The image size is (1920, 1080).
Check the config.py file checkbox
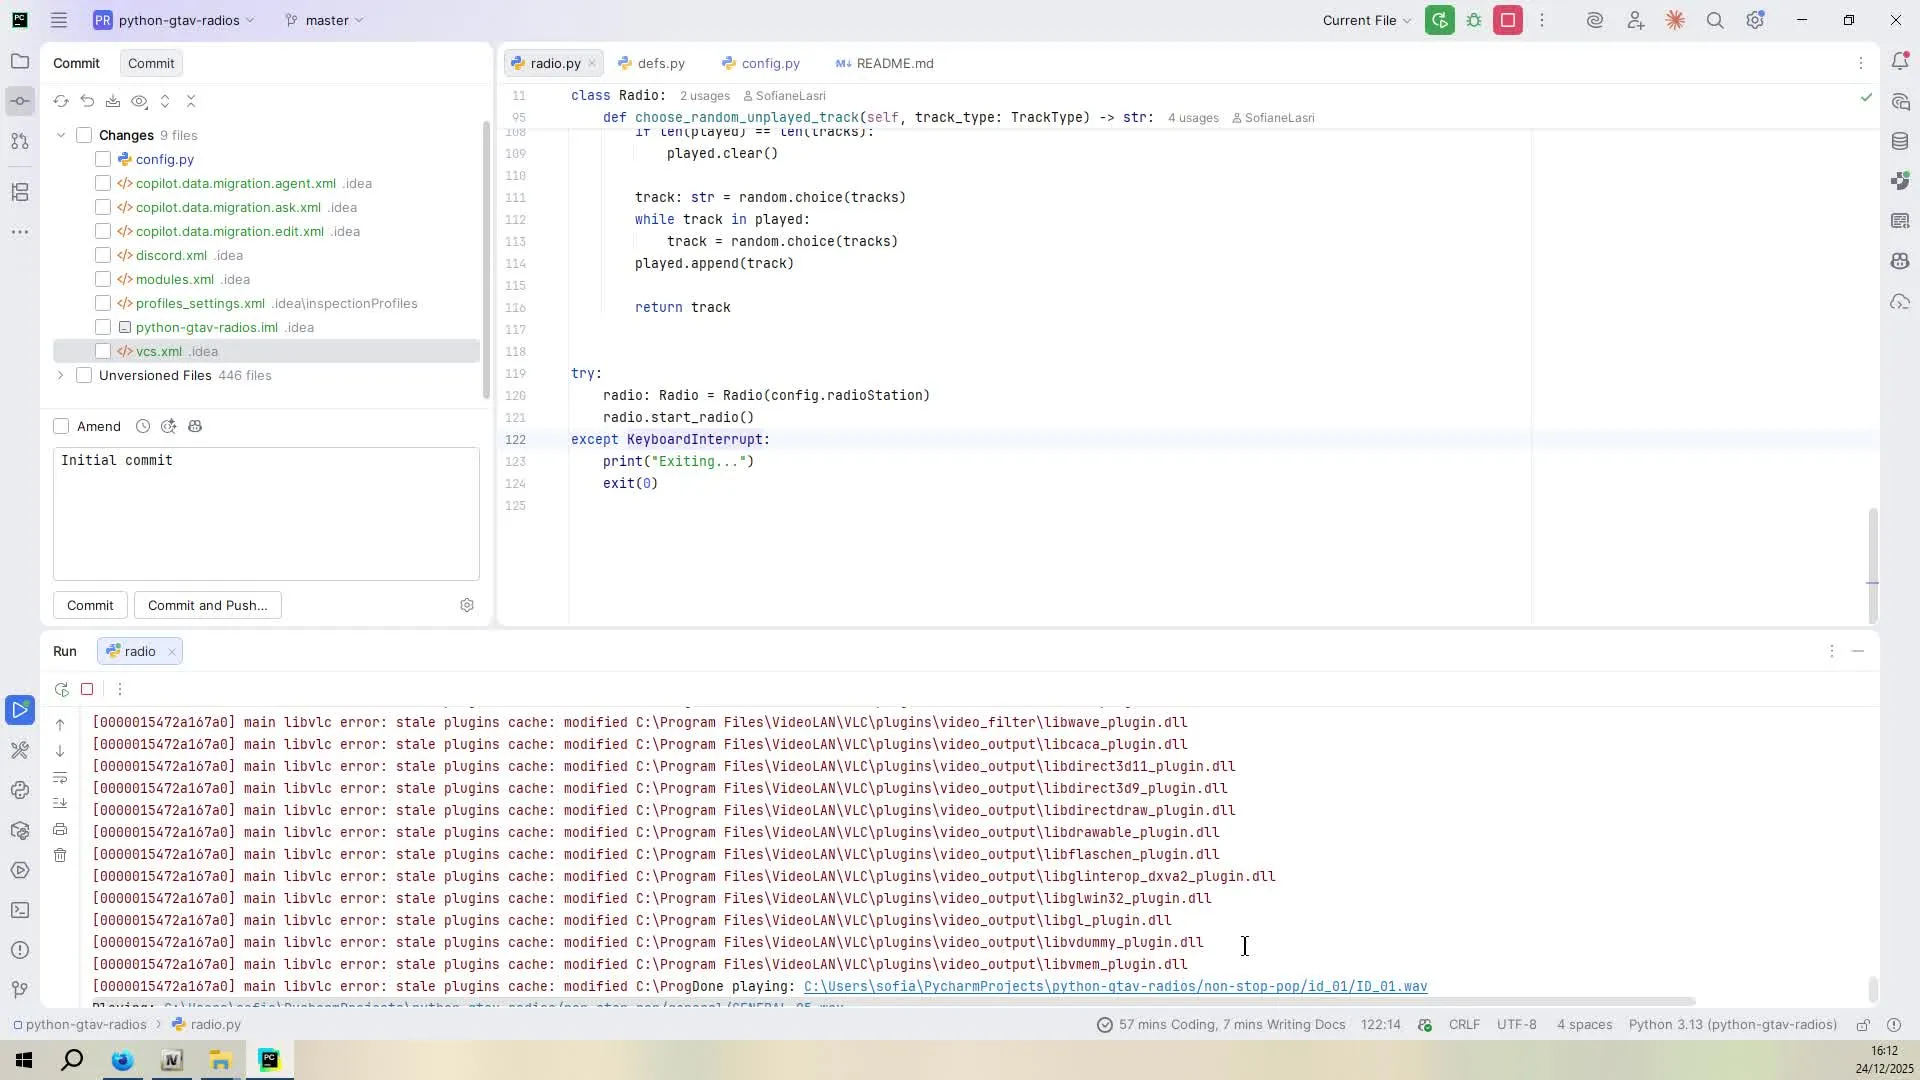[x=103, y=159]
